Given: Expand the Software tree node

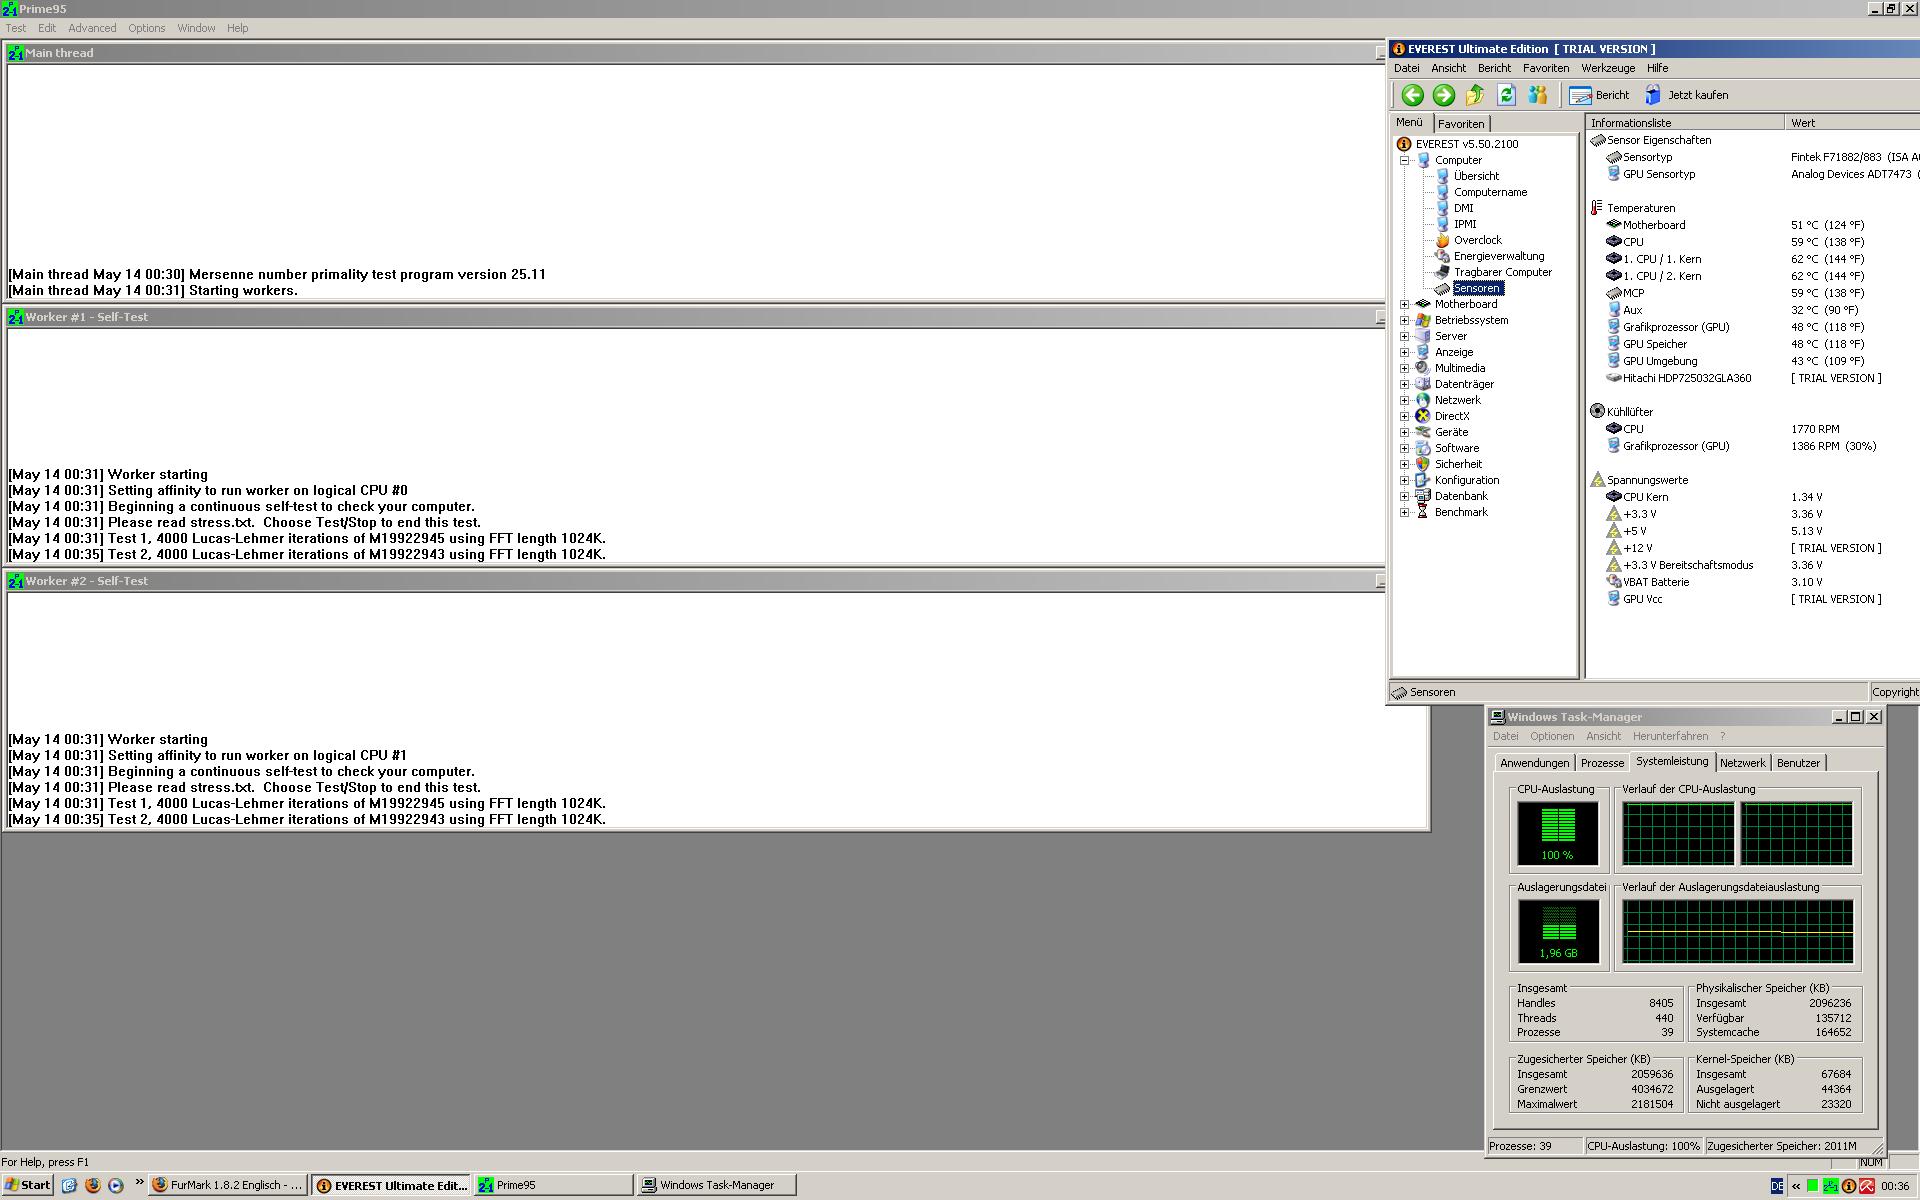Looking at the screenshot, I should [x=1404, y=448].
